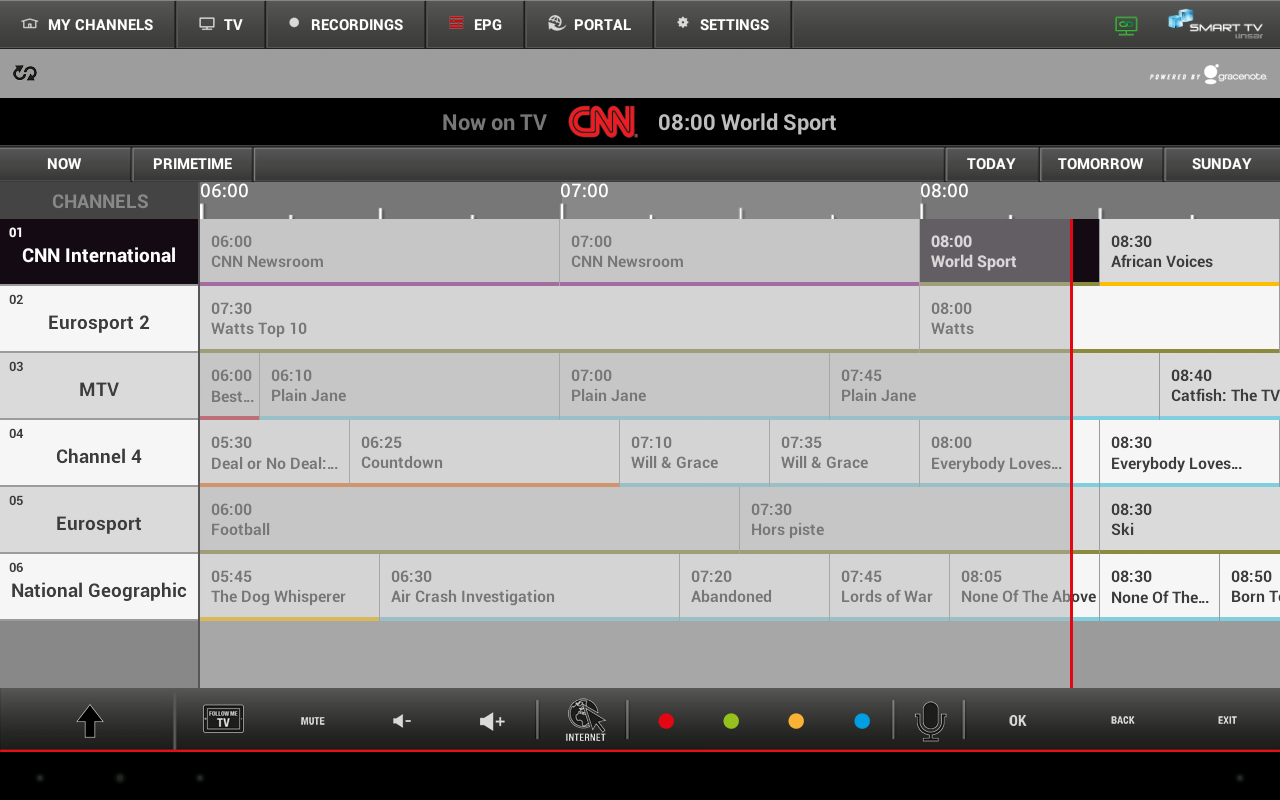Select 08:40 Catfish: The TV show

(1220, 386)
